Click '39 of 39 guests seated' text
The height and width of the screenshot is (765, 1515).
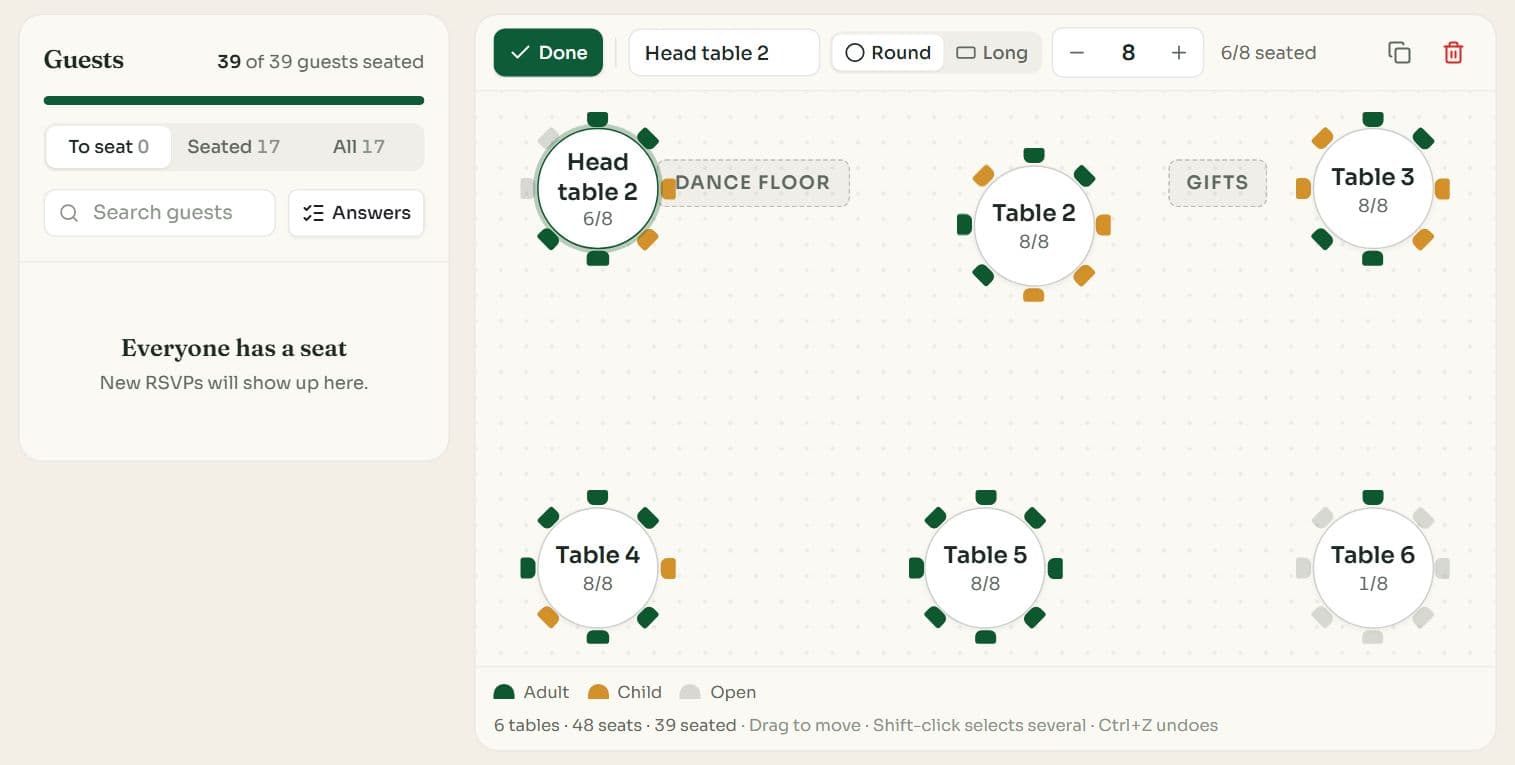(320, 62)
